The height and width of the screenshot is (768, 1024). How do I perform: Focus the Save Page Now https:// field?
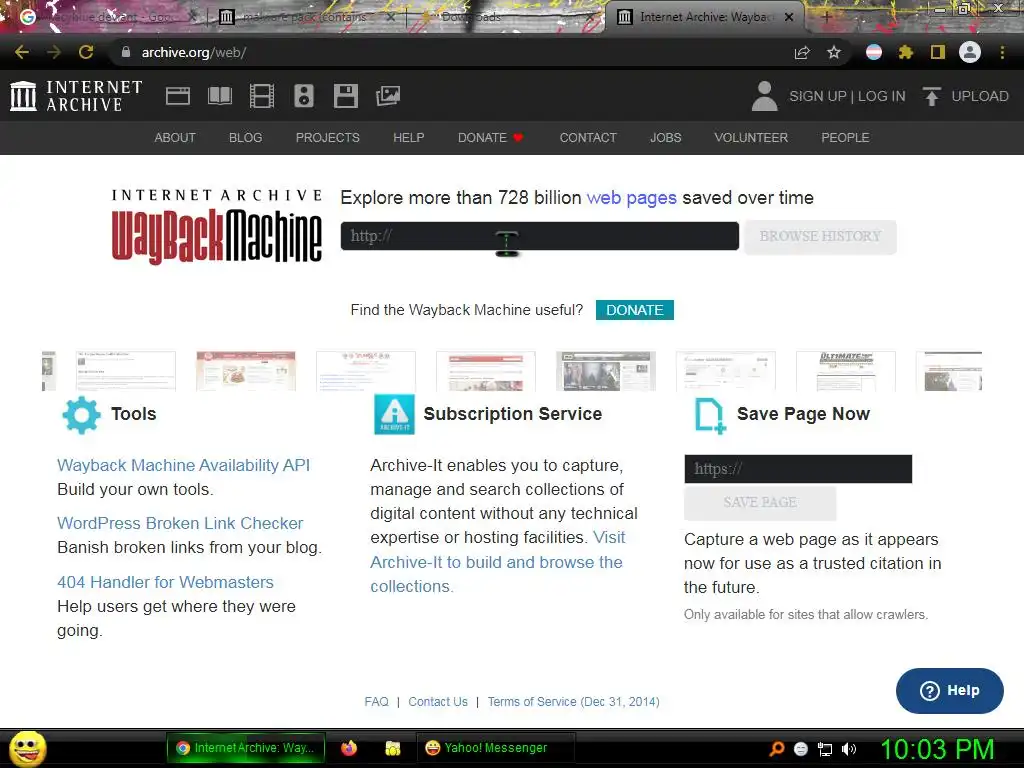click(x=798, y=469)
